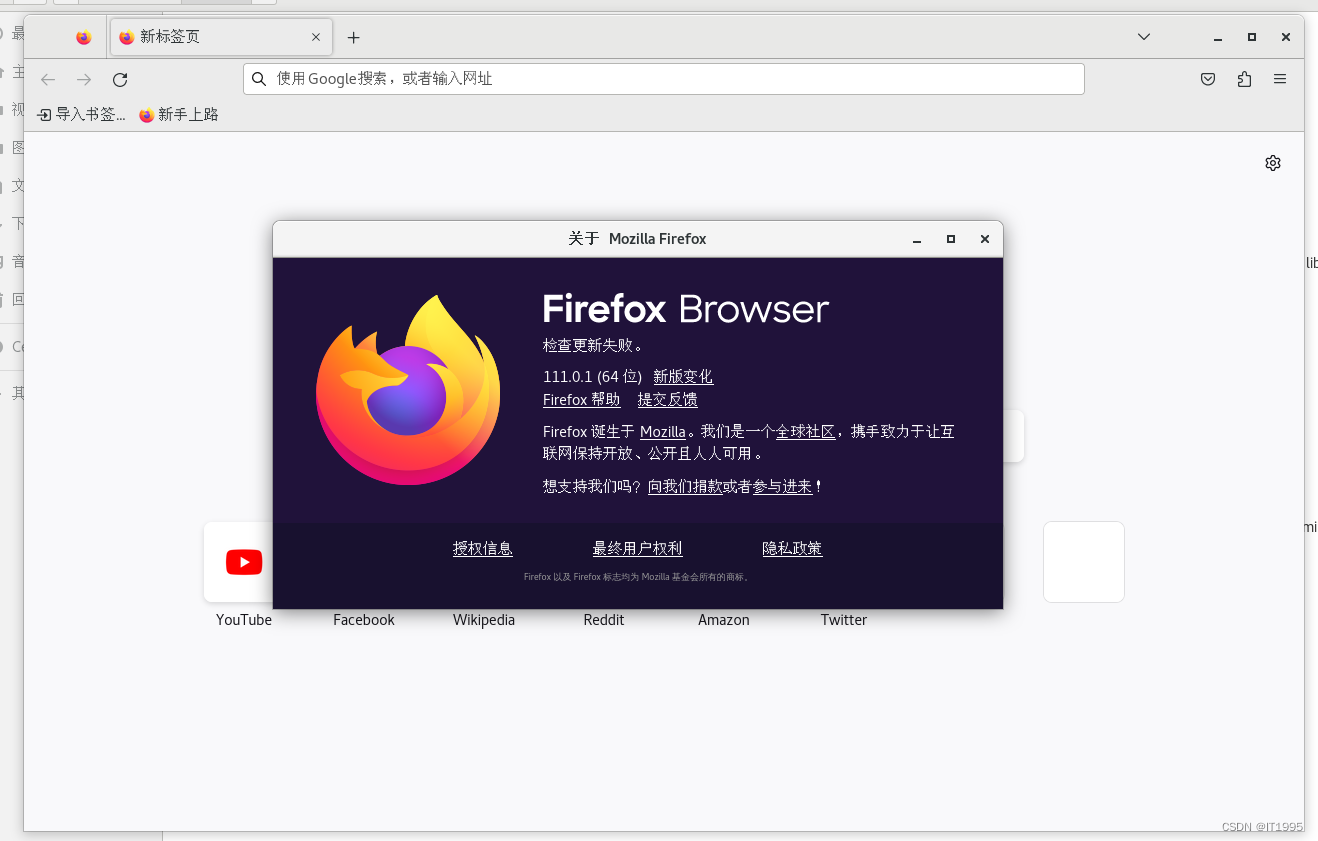Screen dimensions: 1318x841
Task: Click the 提交反馈 link
Action: (667, 399)
